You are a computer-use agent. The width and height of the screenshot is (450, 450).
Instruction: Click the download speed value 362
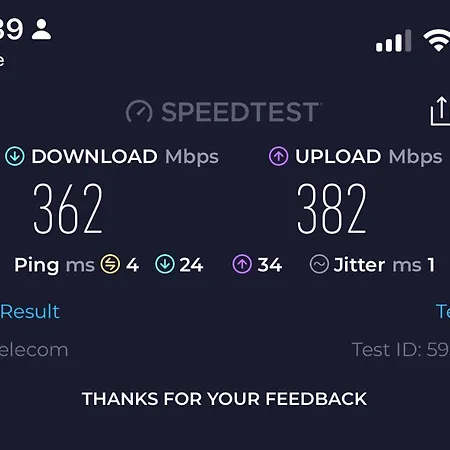pyautogui.click(x=68, y=209)
